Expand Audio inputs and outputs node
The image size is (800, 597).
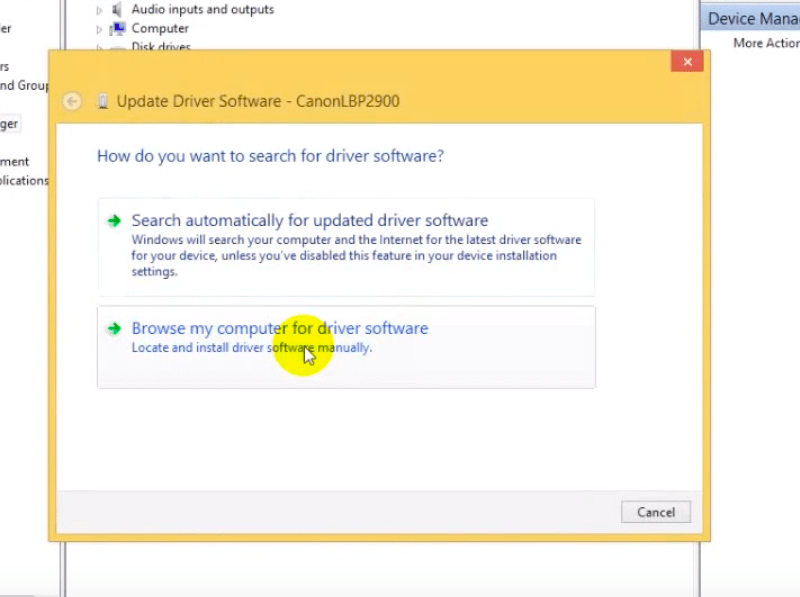99,10
